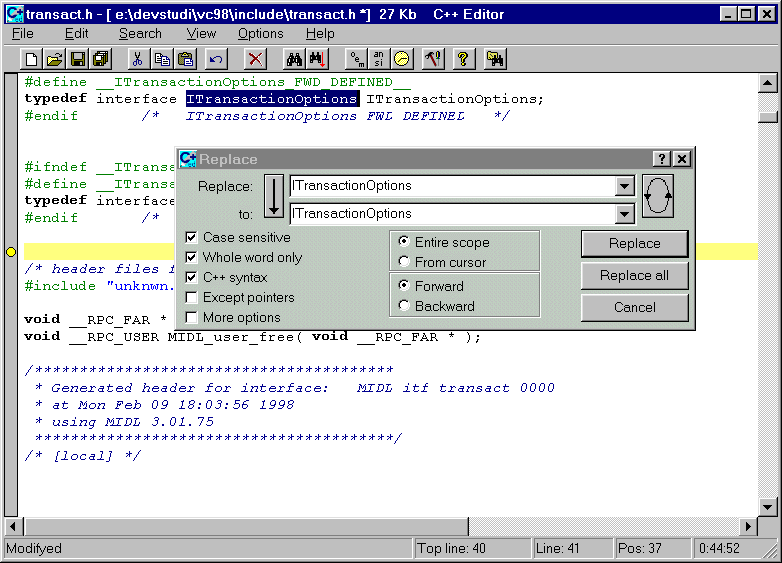
Task: Open the Options menu
Action: [260, 34]
